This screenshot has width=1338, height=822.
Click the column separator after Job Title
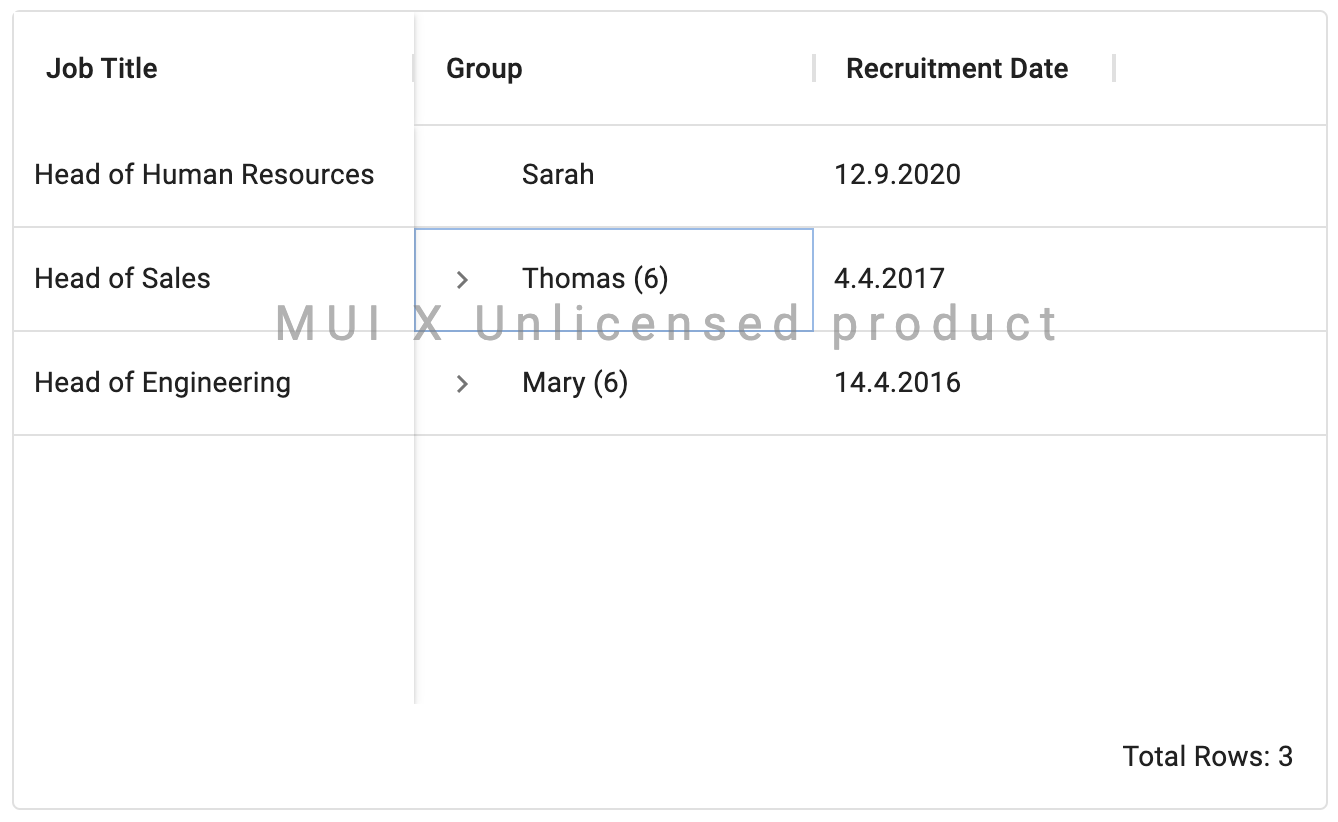coord(414,68)
